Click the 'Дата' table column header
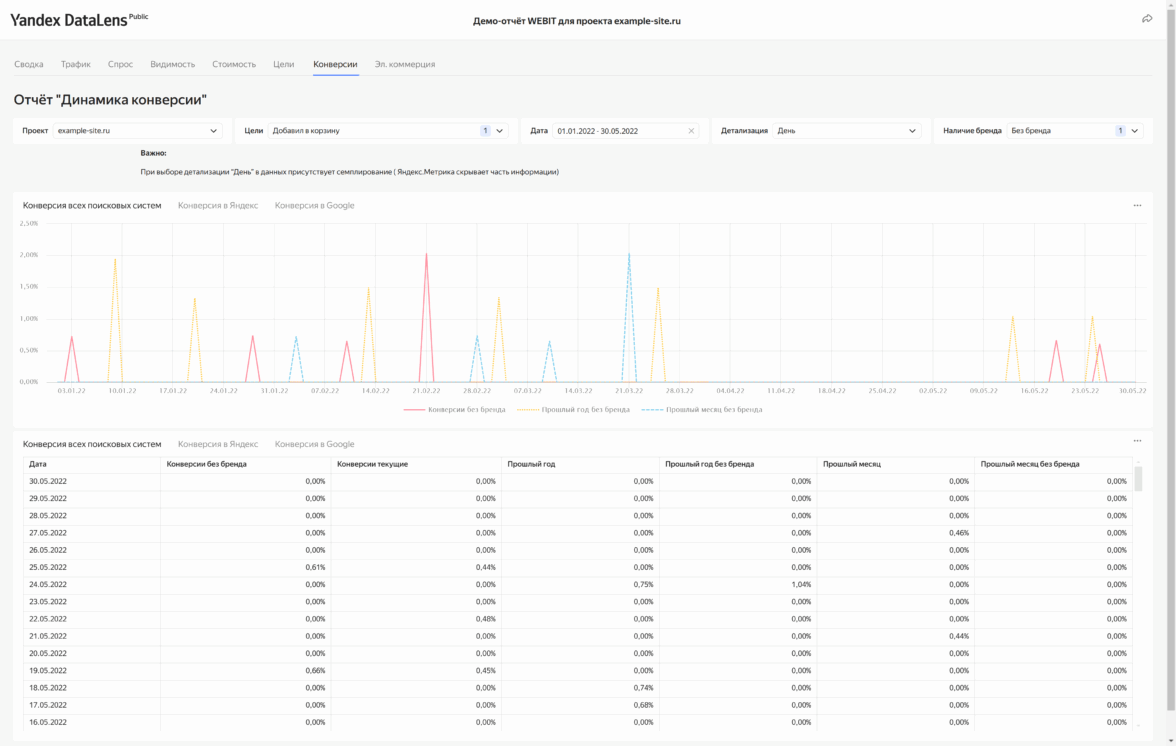1176x746 pixels. (x=38, y=464)
